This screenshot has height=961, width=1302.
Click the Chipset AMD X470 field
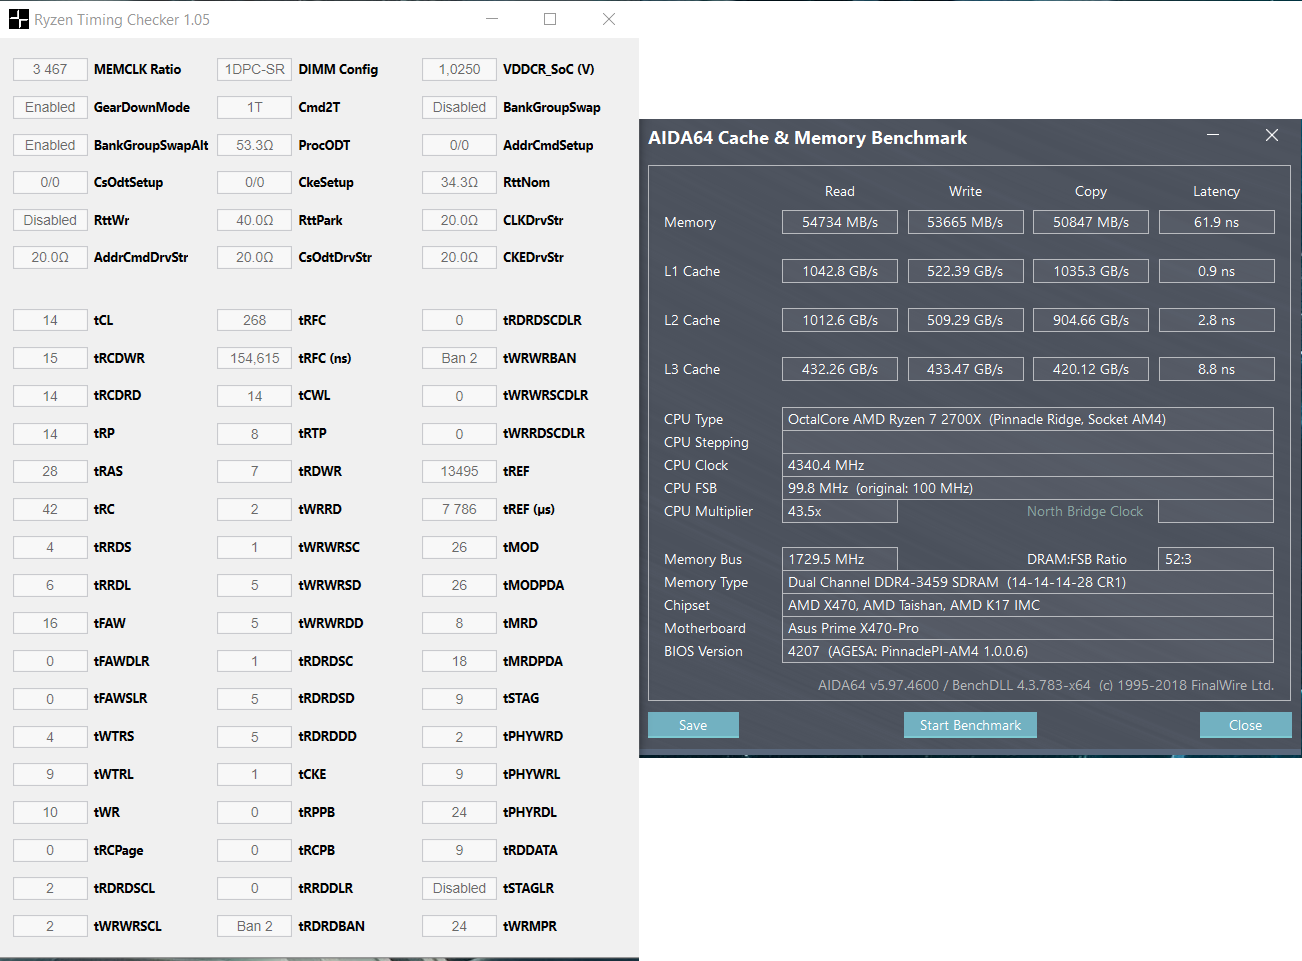tap(1027, 605)
